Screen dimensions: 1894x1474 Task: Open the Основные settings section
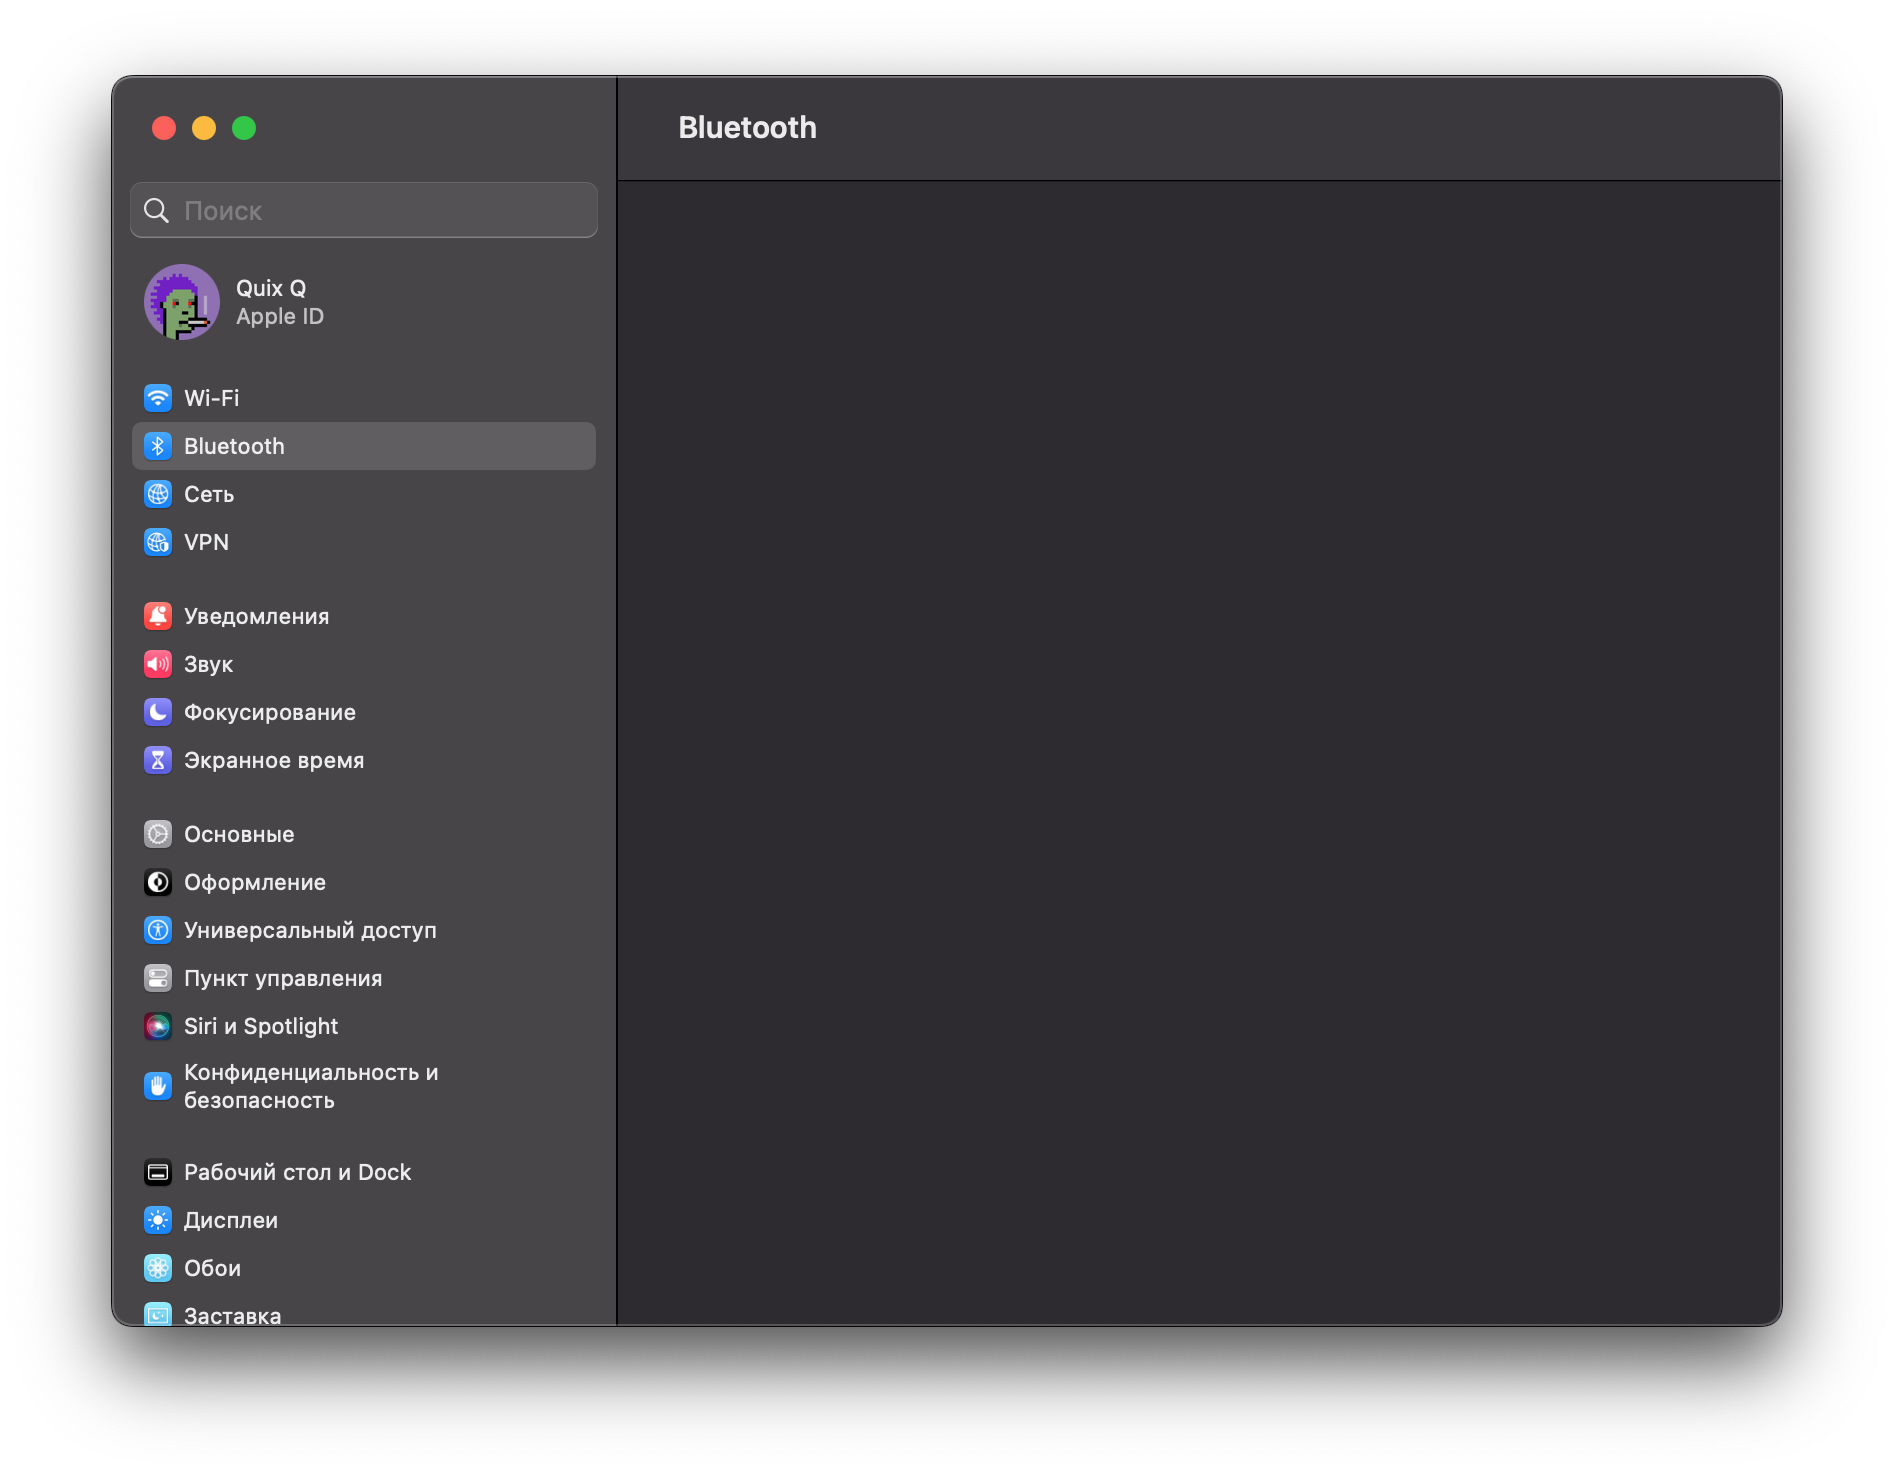coord(239,834)
